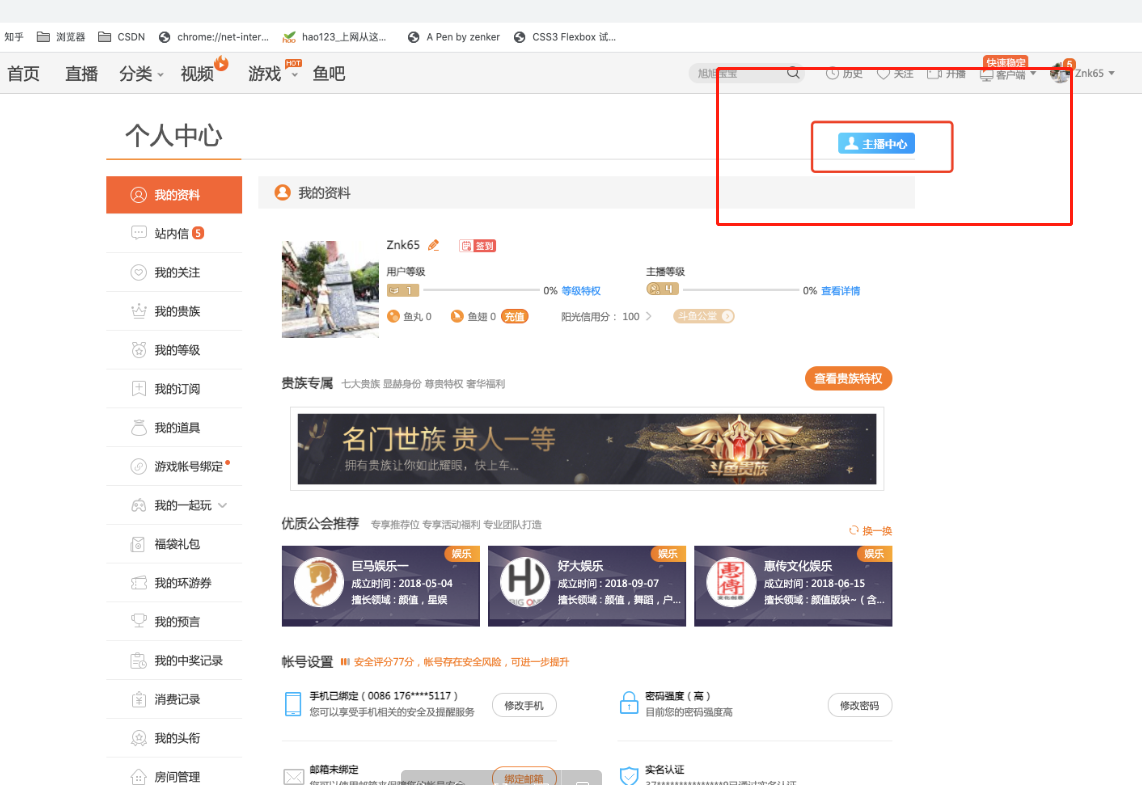Image resolution: width=1142 pixels, height=785 pixels.
Task: Click the 鱼翅 coin icon
Action: tap(457, 316)
